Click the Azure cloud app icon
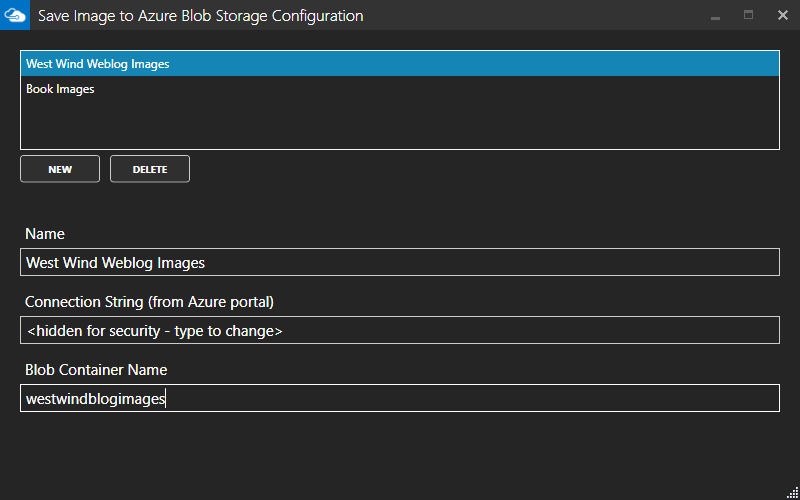Viewport: 800px width, 500px height. 15,15
